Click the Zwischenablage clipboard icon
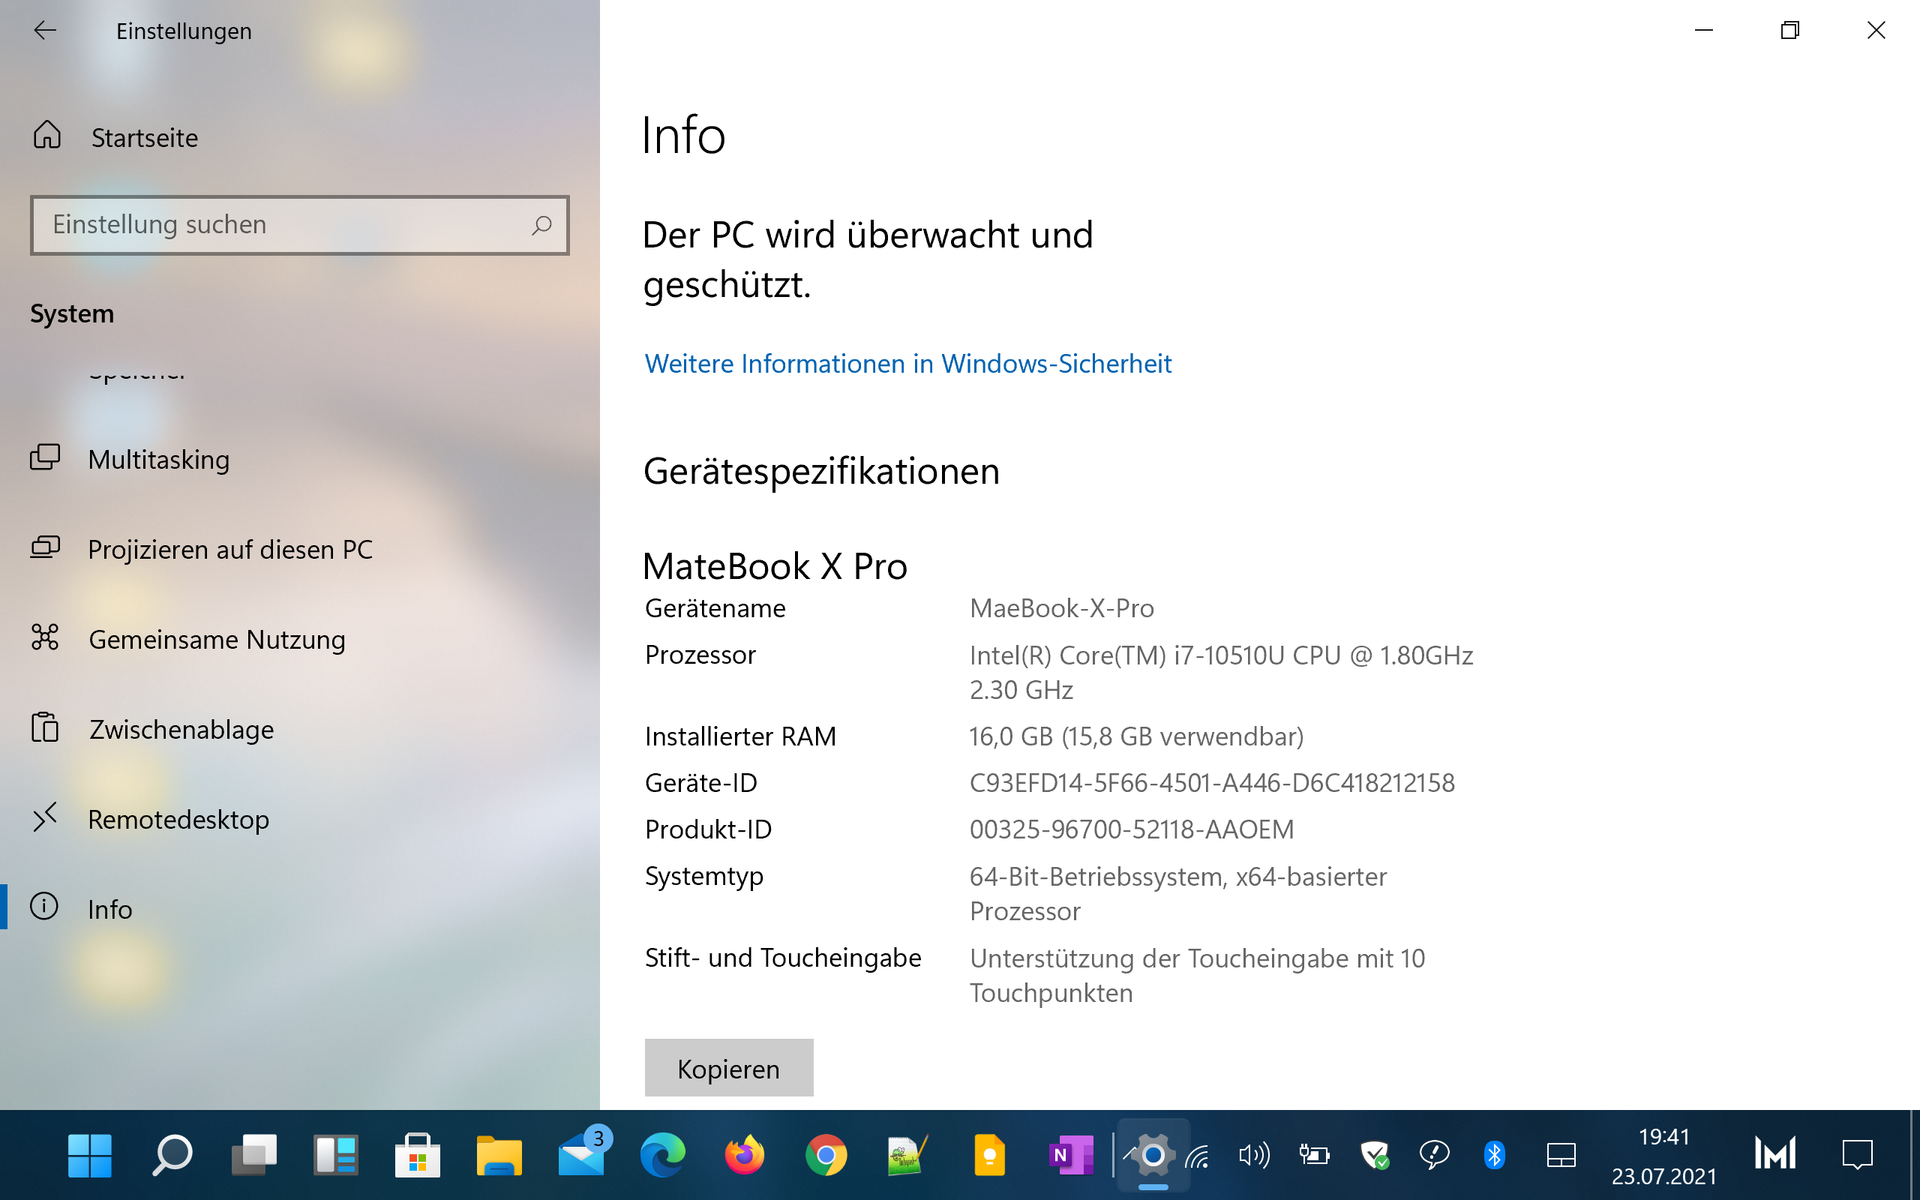This screenshot has width=1920, height=1200. pyautogui.click(x=45, y=727)
